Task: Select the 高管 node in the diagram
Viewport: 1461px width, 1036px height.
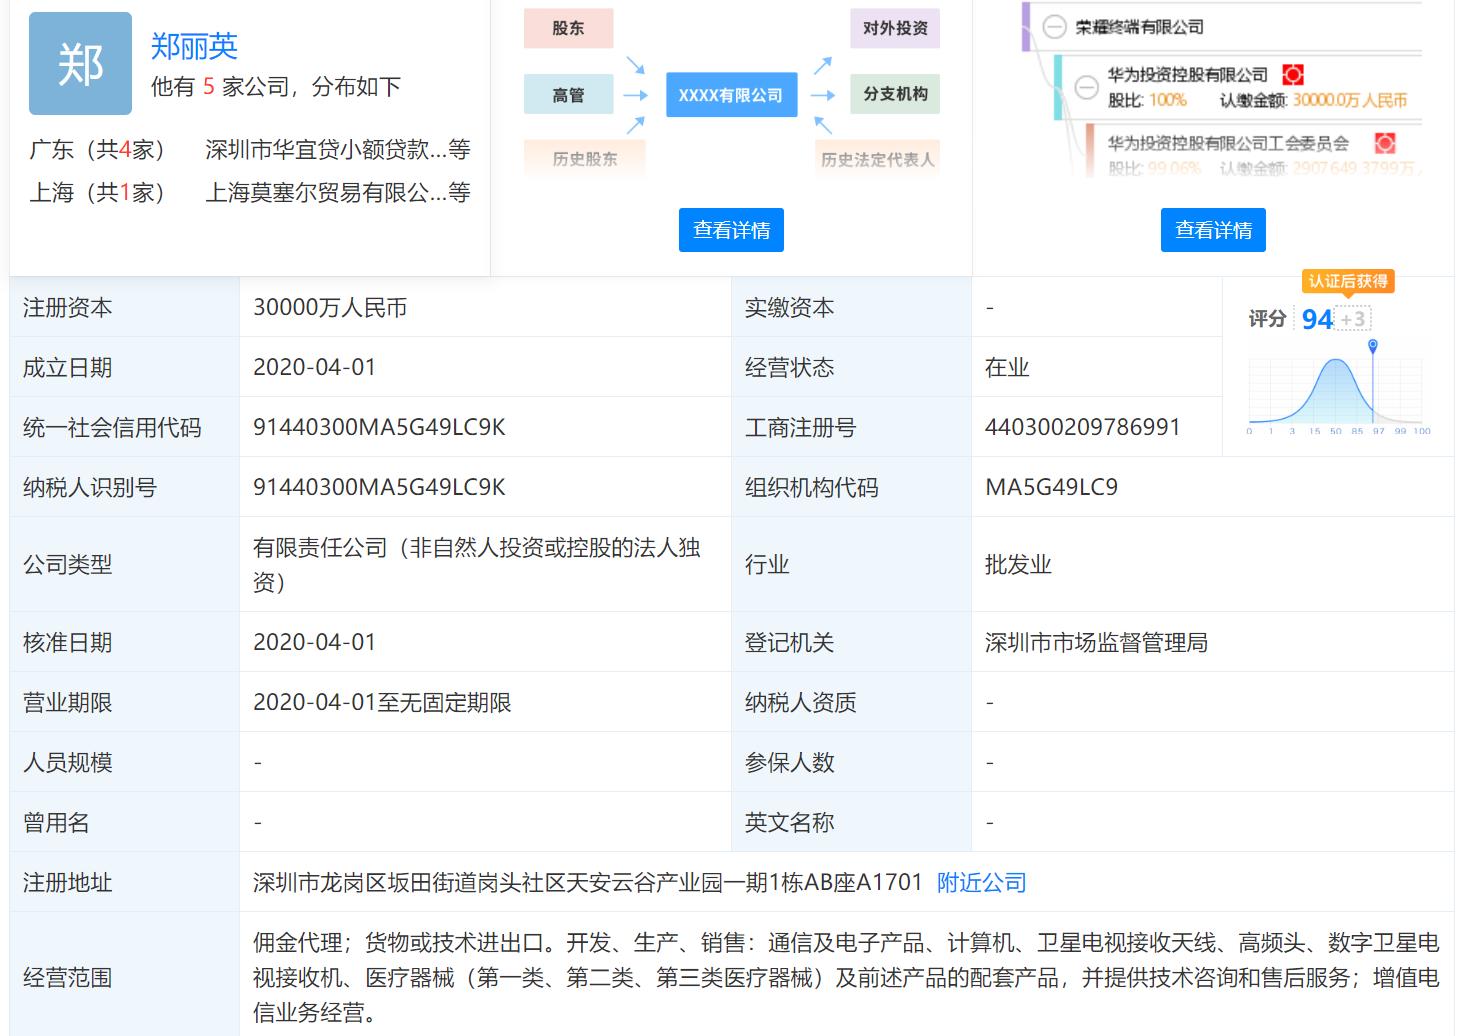Action: click(568, 95)
